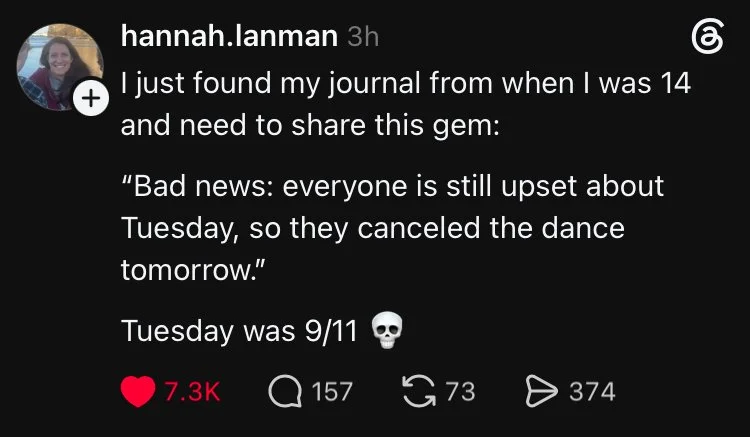The width and height of the screenshot is (750, 437).
Task: View the 7.3K likes count
Action: coord(192,392)
